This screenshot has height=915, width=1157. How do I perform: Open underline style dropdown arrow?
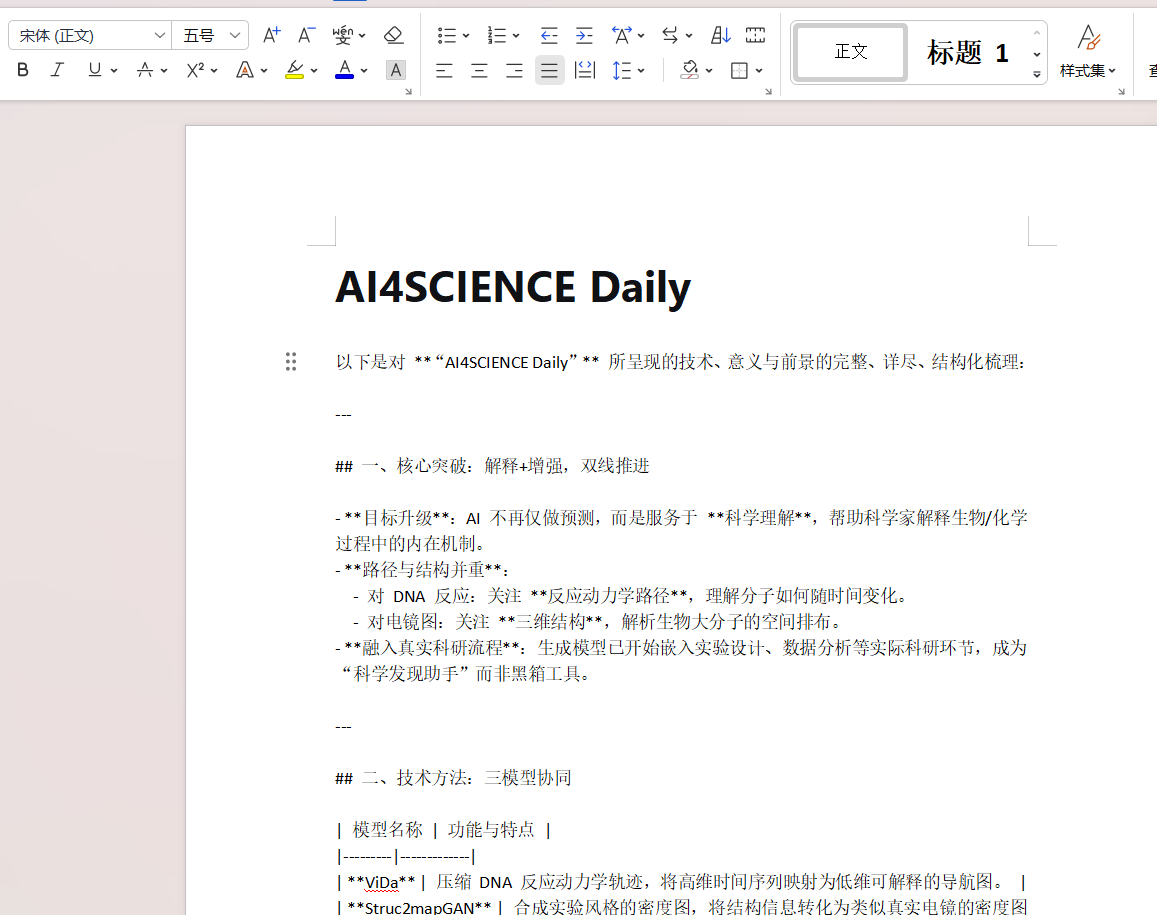114,71
